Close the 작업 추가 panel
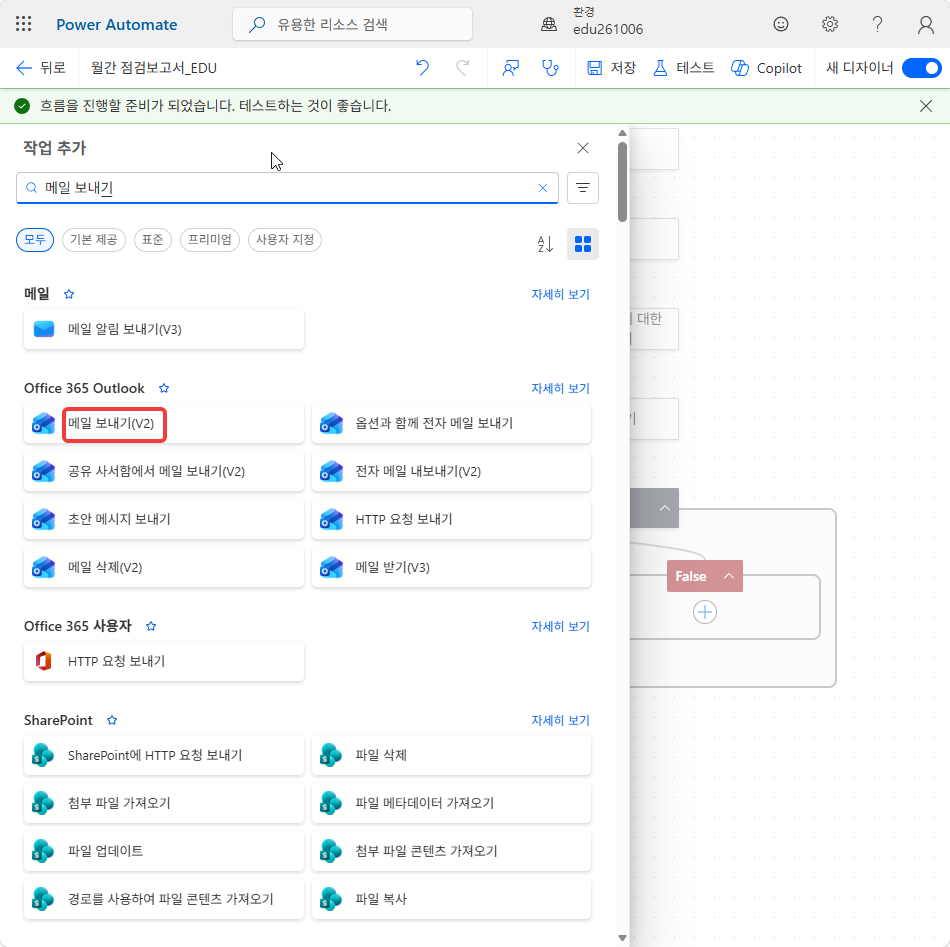 coord(583,148)
